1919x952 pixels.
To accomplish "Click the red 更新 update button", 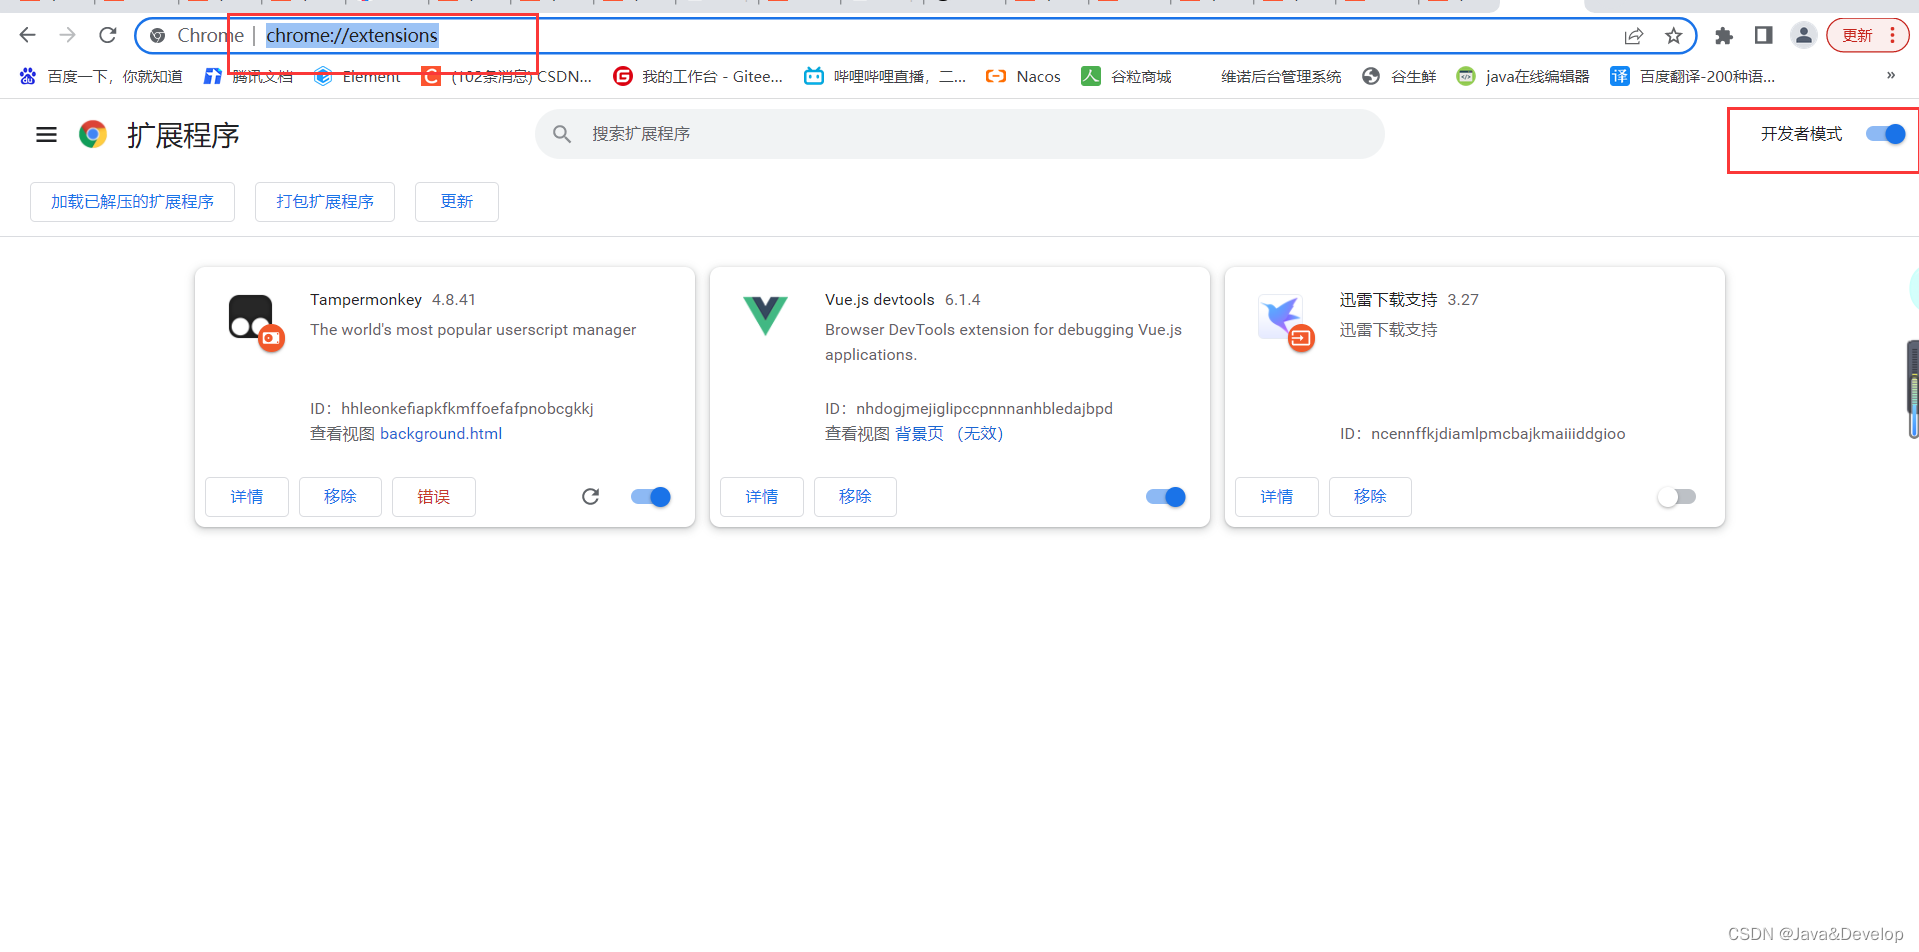I will tap(1867, 36).
